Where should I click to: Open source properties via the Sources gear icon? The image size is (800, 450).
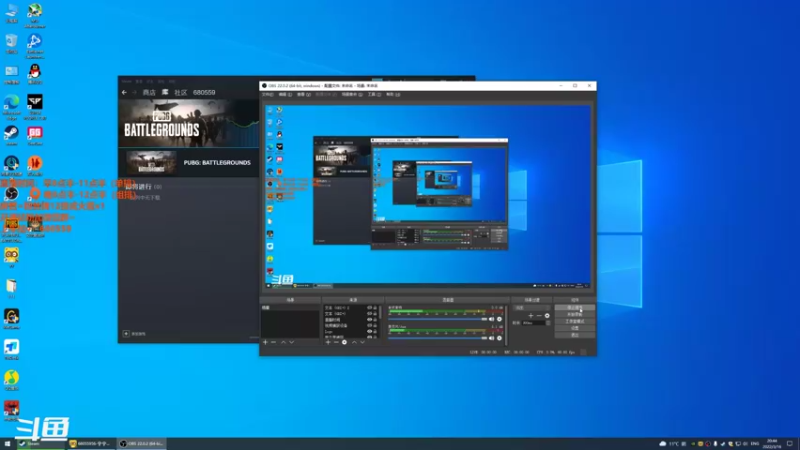coord(344,342)
